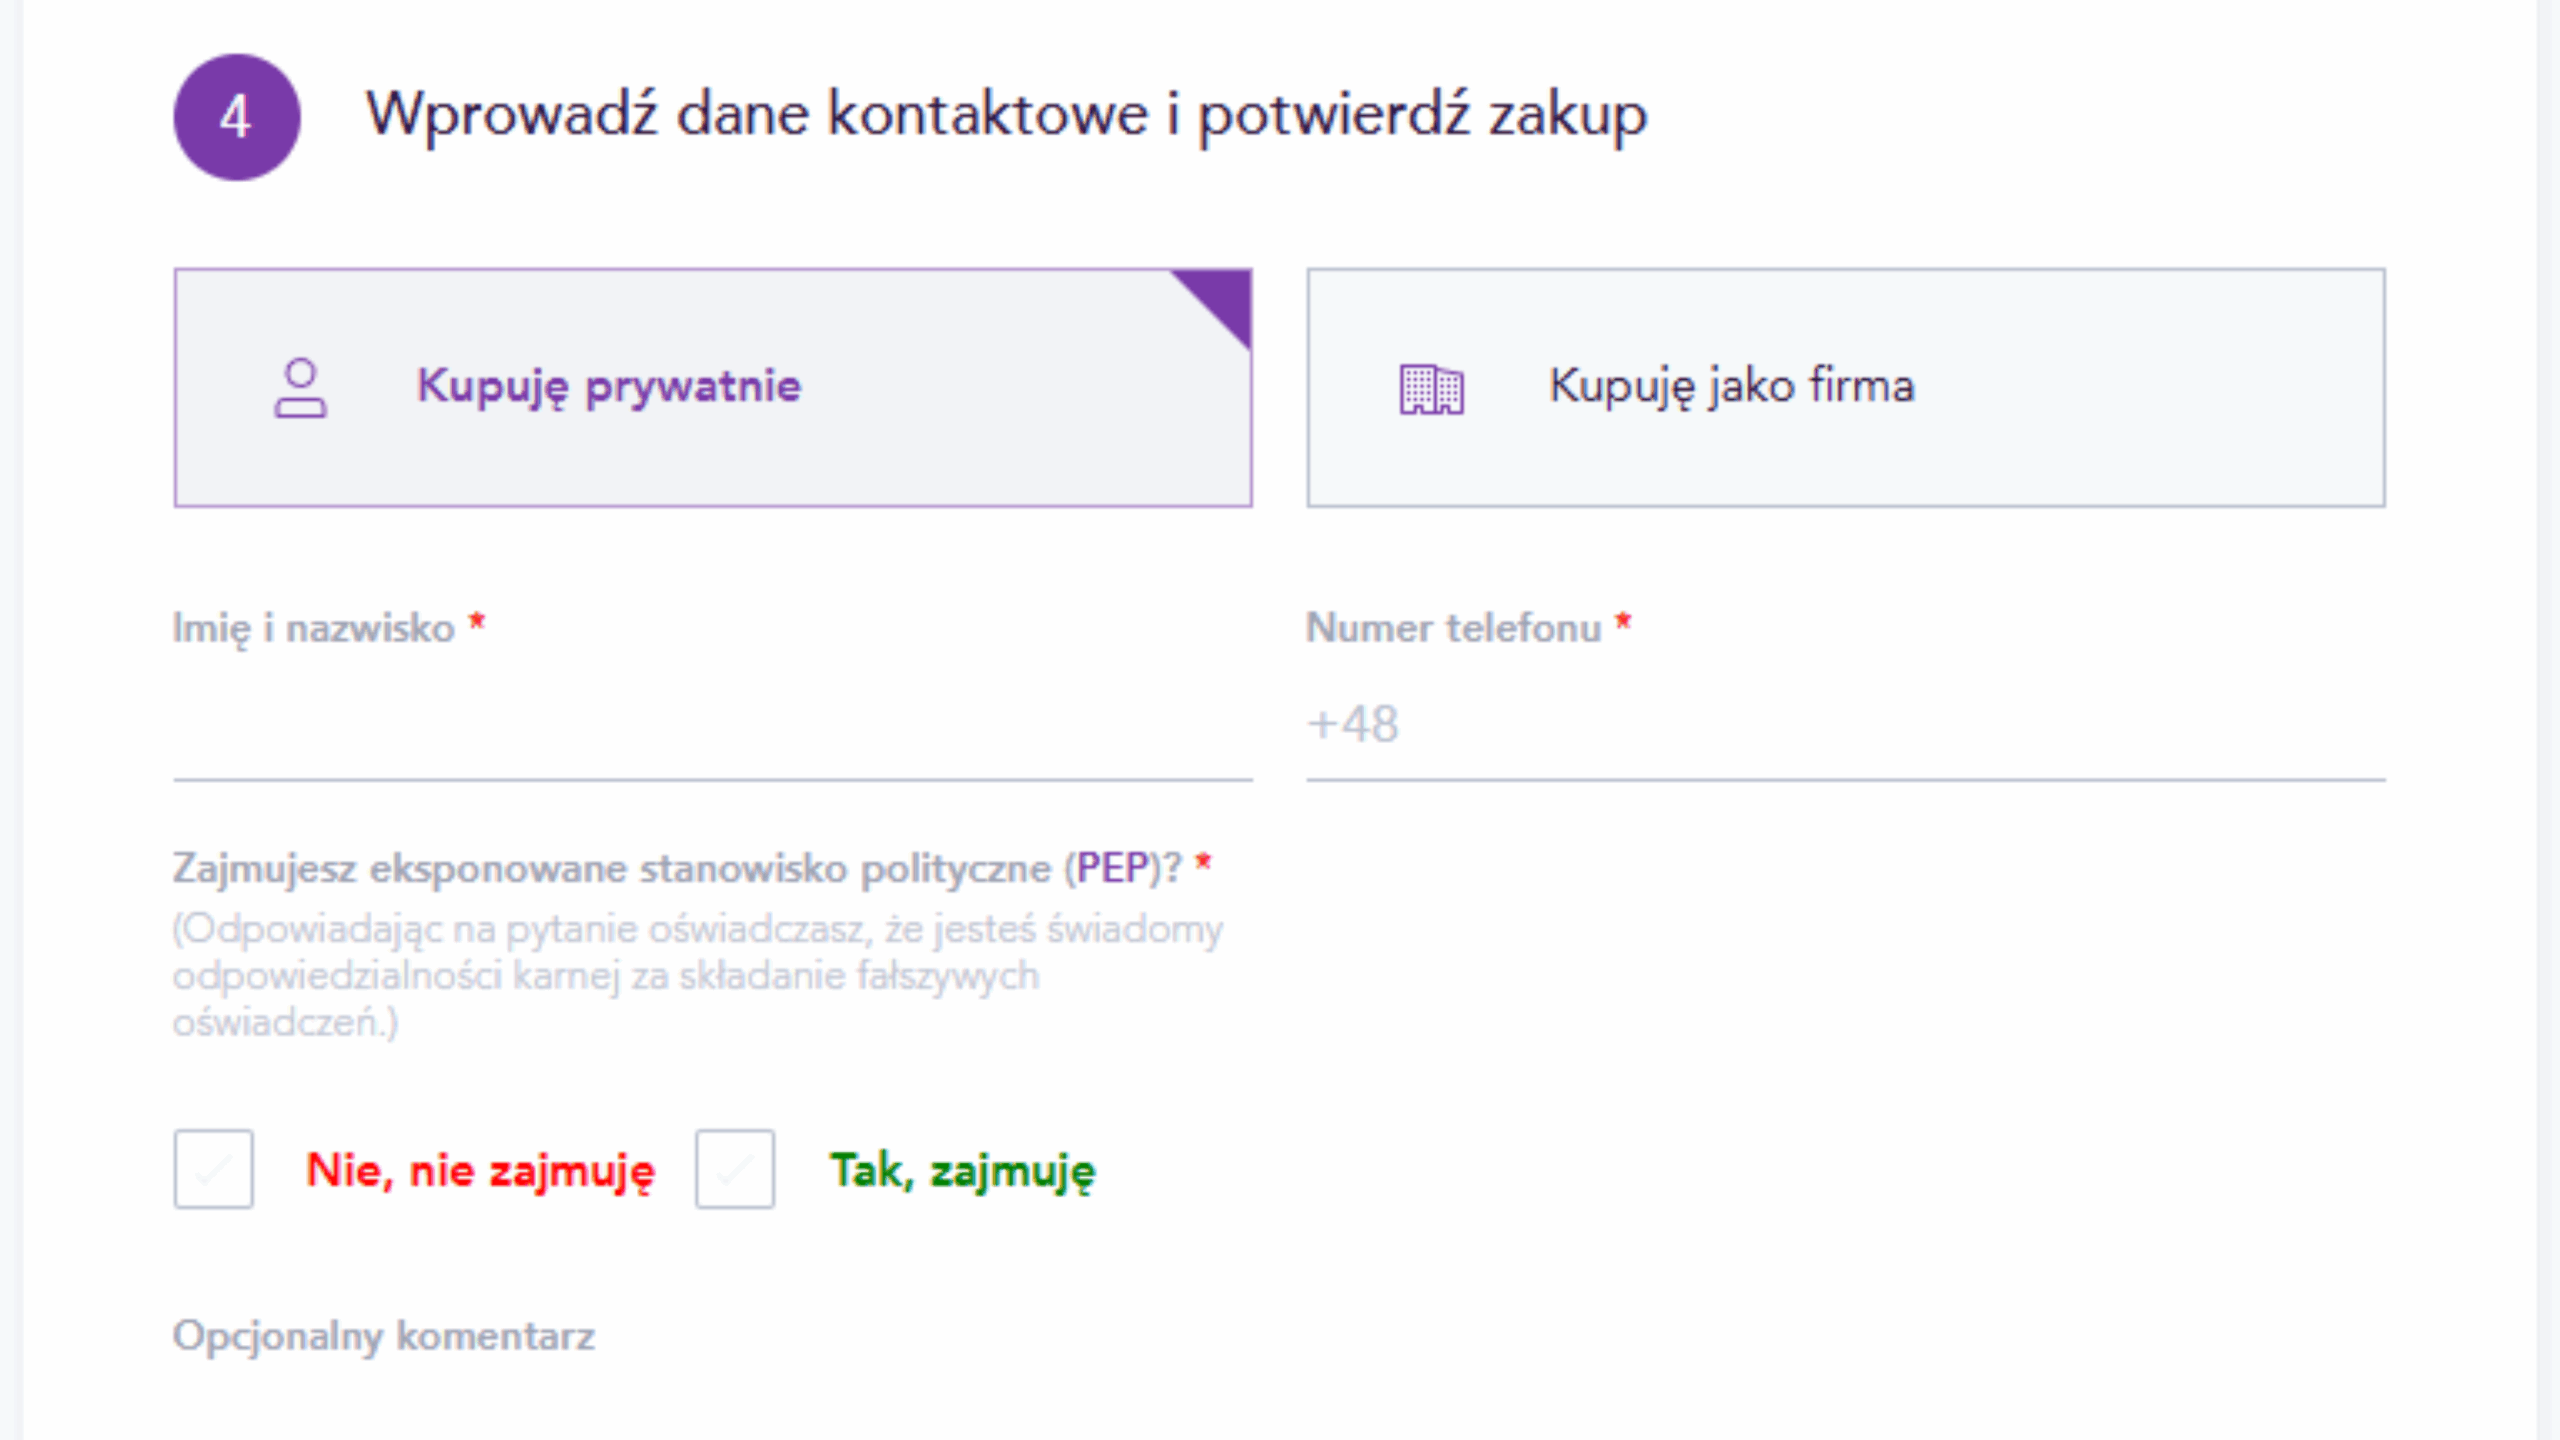Click the "Opcjonalny komentarz" comment field label
The image size is (2560, 1440).
point(384,1336)
